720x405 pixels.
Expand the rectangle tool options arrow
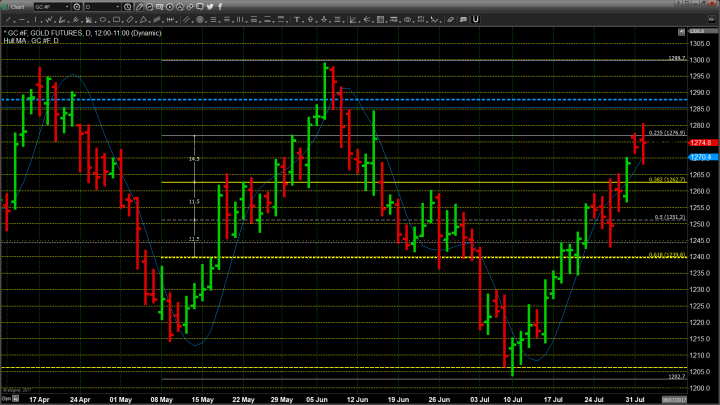click(123, 22)
